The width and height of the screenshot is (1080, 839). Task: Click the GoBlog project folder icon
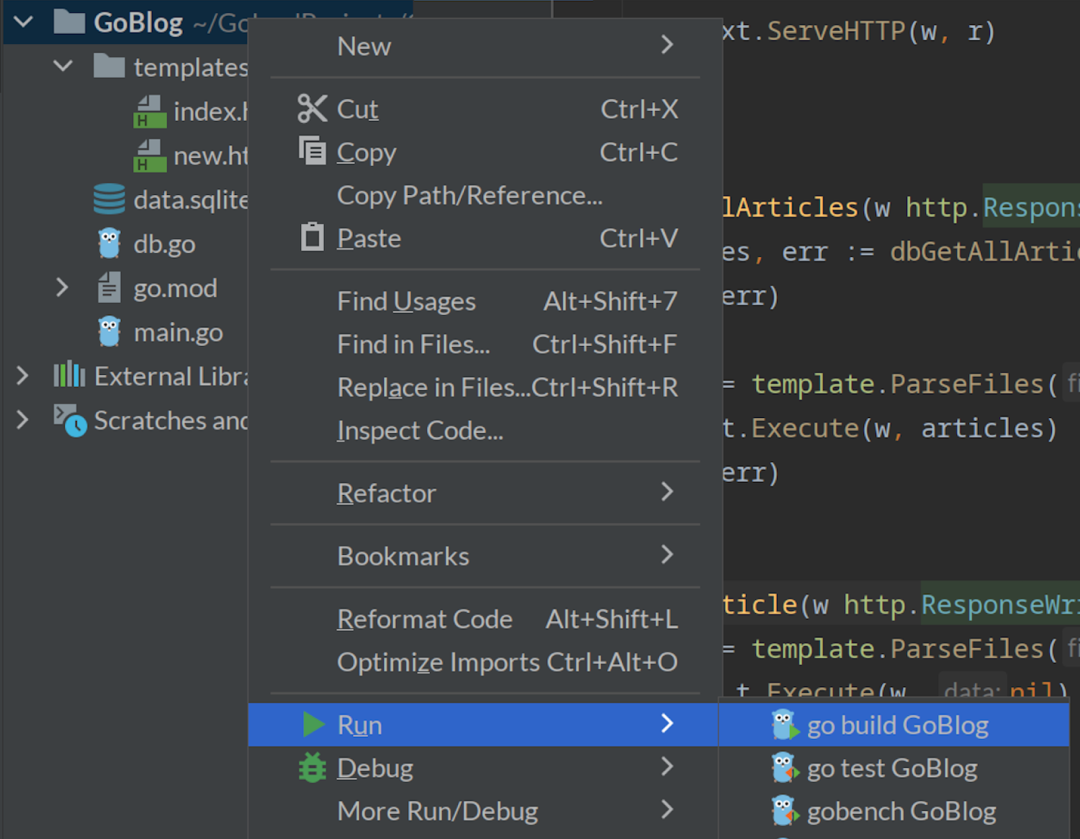(x=69, y=21)
